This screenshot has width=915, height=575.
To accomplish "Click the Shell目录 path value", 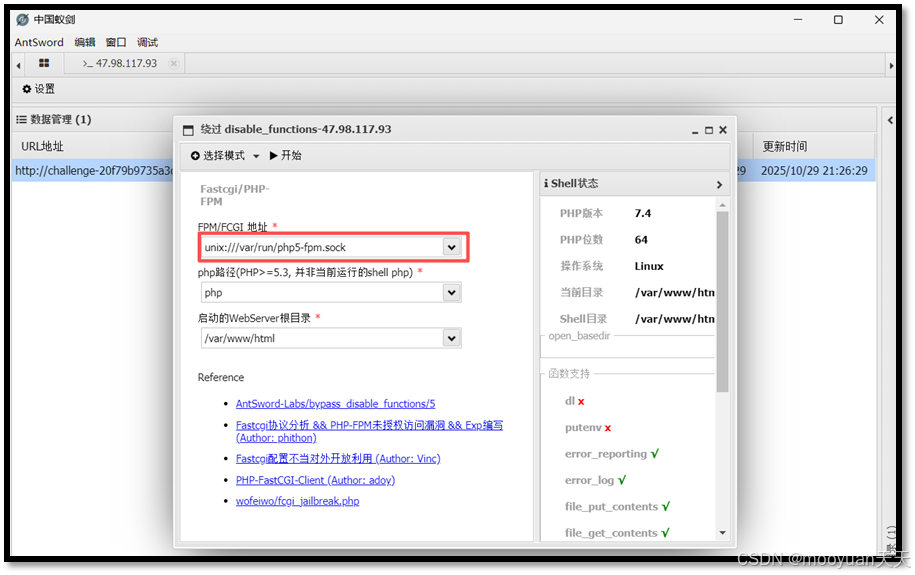I will click(675, 319).
